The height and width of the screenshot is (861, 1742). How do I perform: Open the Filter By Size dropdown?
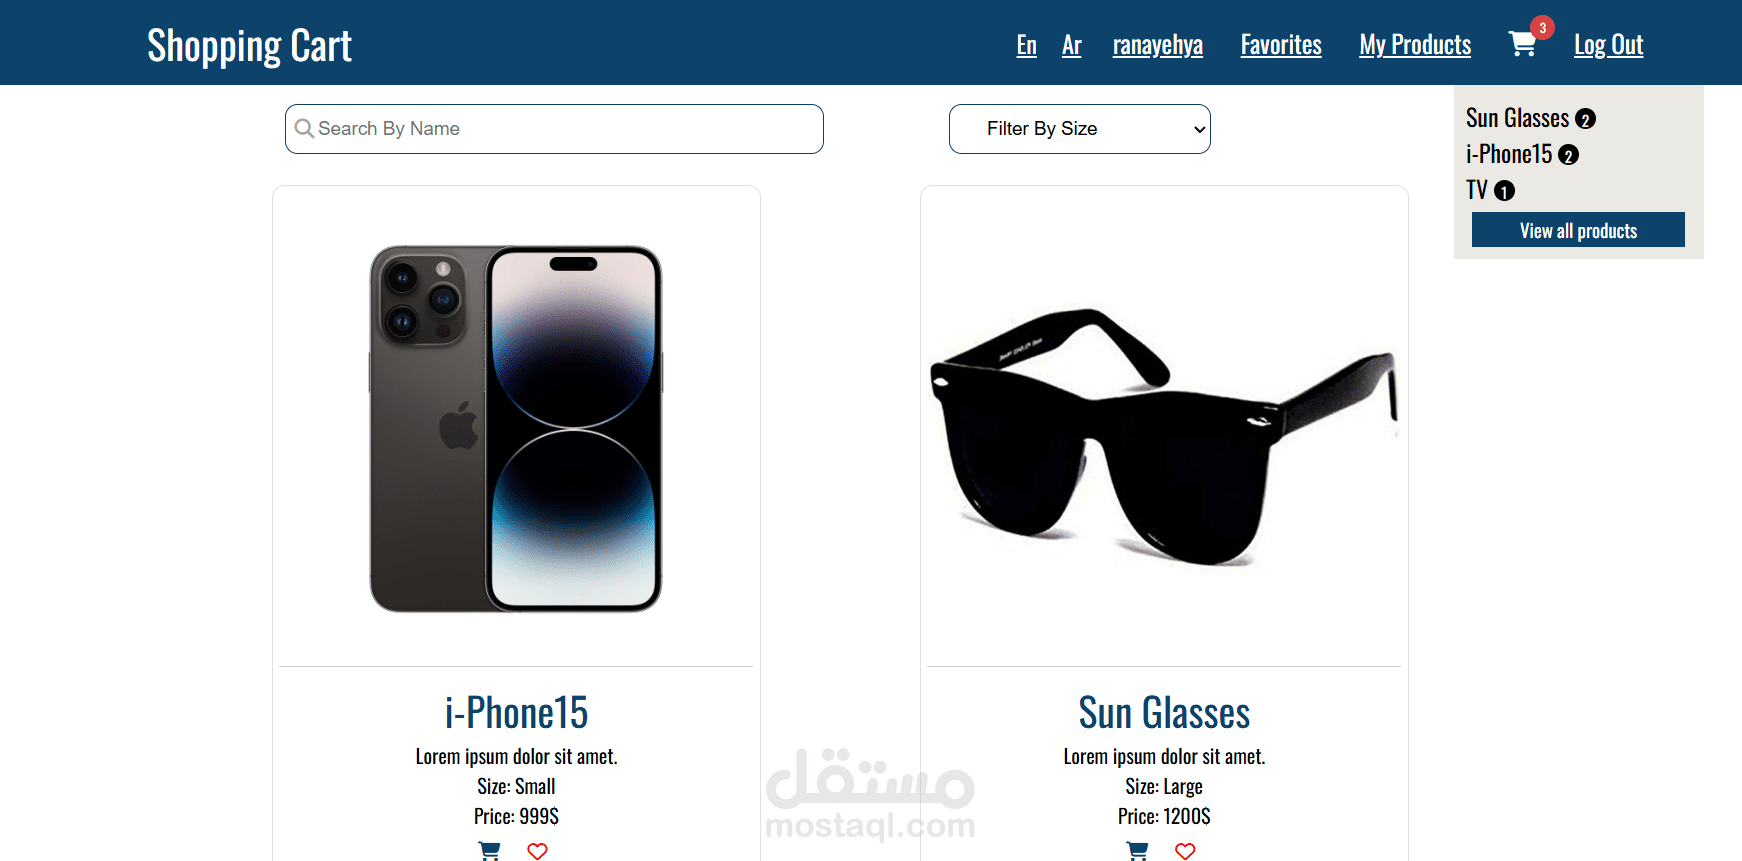coord(1080,129)
